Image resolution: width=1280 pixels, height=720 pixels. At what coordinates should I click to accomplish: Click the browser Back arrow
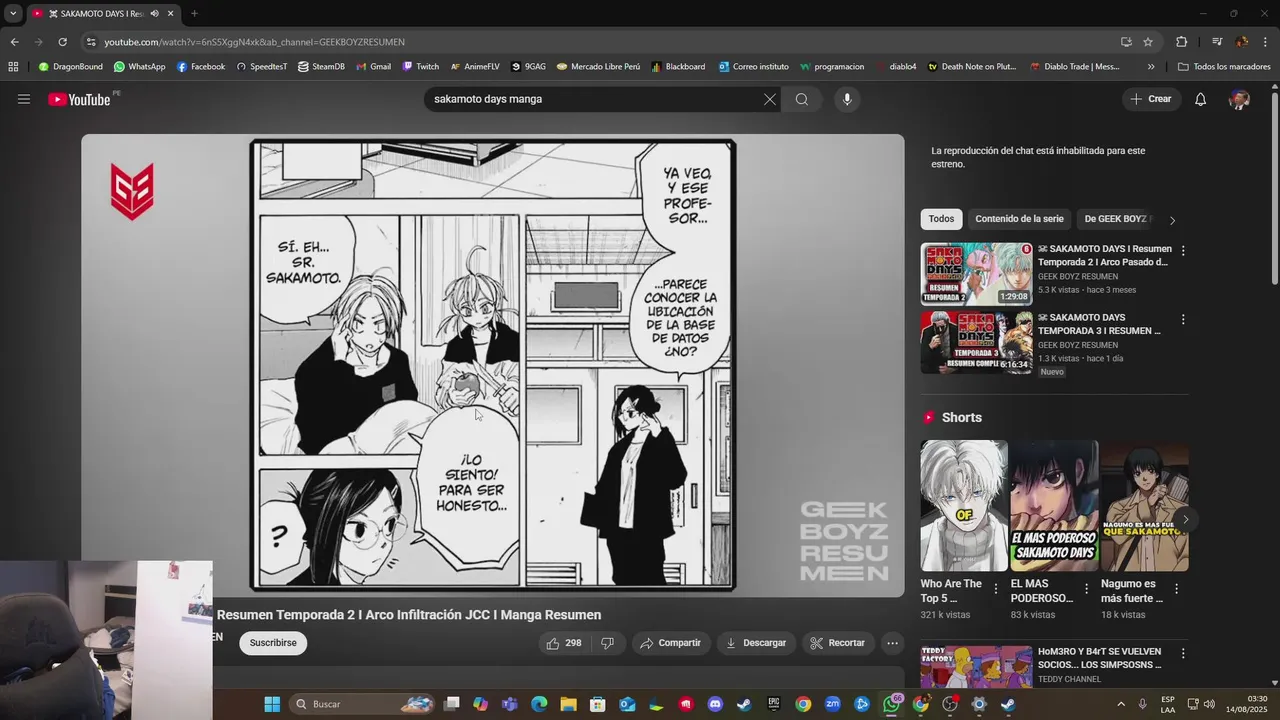point(14,42)
